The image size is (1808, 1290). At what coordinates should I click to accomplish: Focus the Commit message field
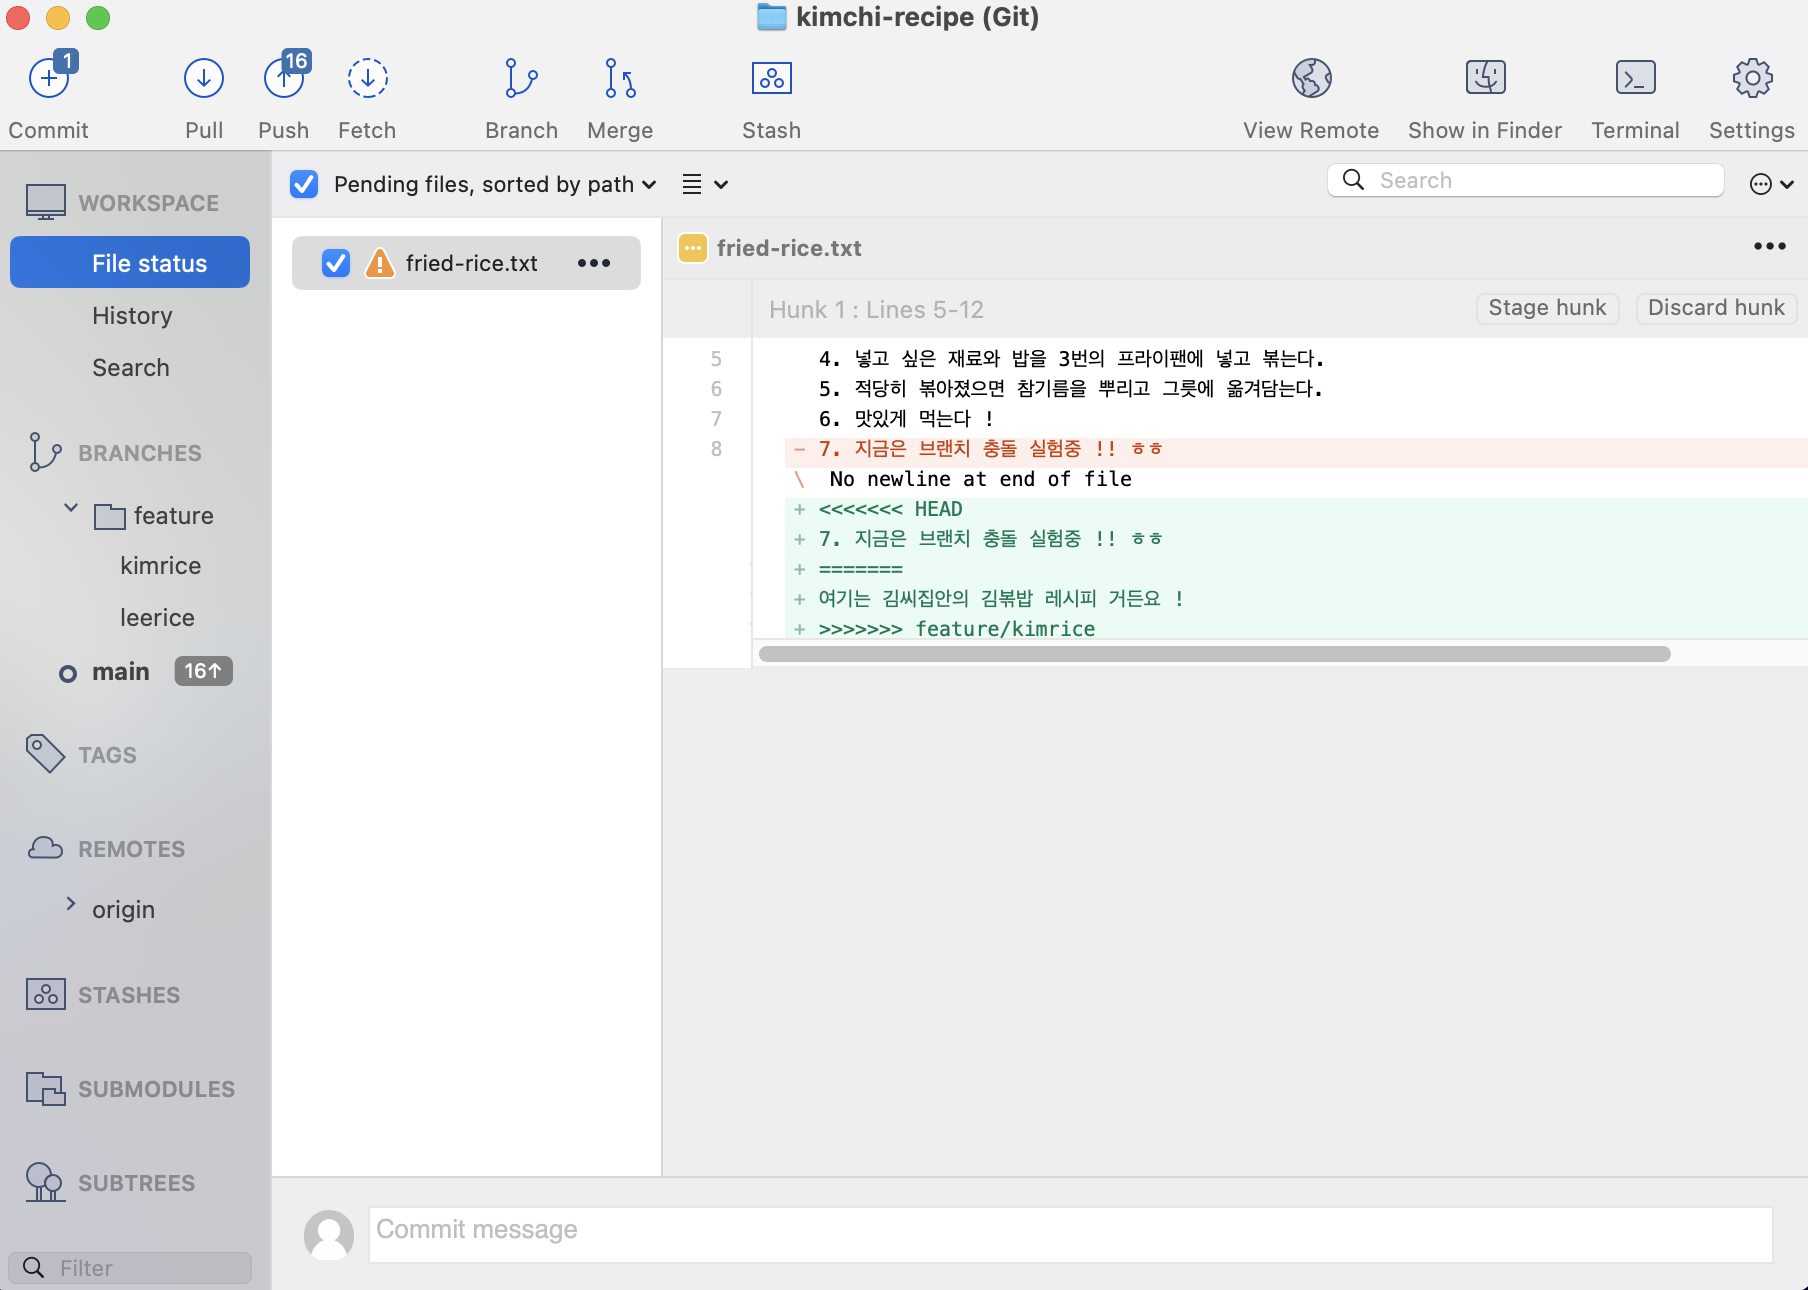[x=1071, y=1234]
